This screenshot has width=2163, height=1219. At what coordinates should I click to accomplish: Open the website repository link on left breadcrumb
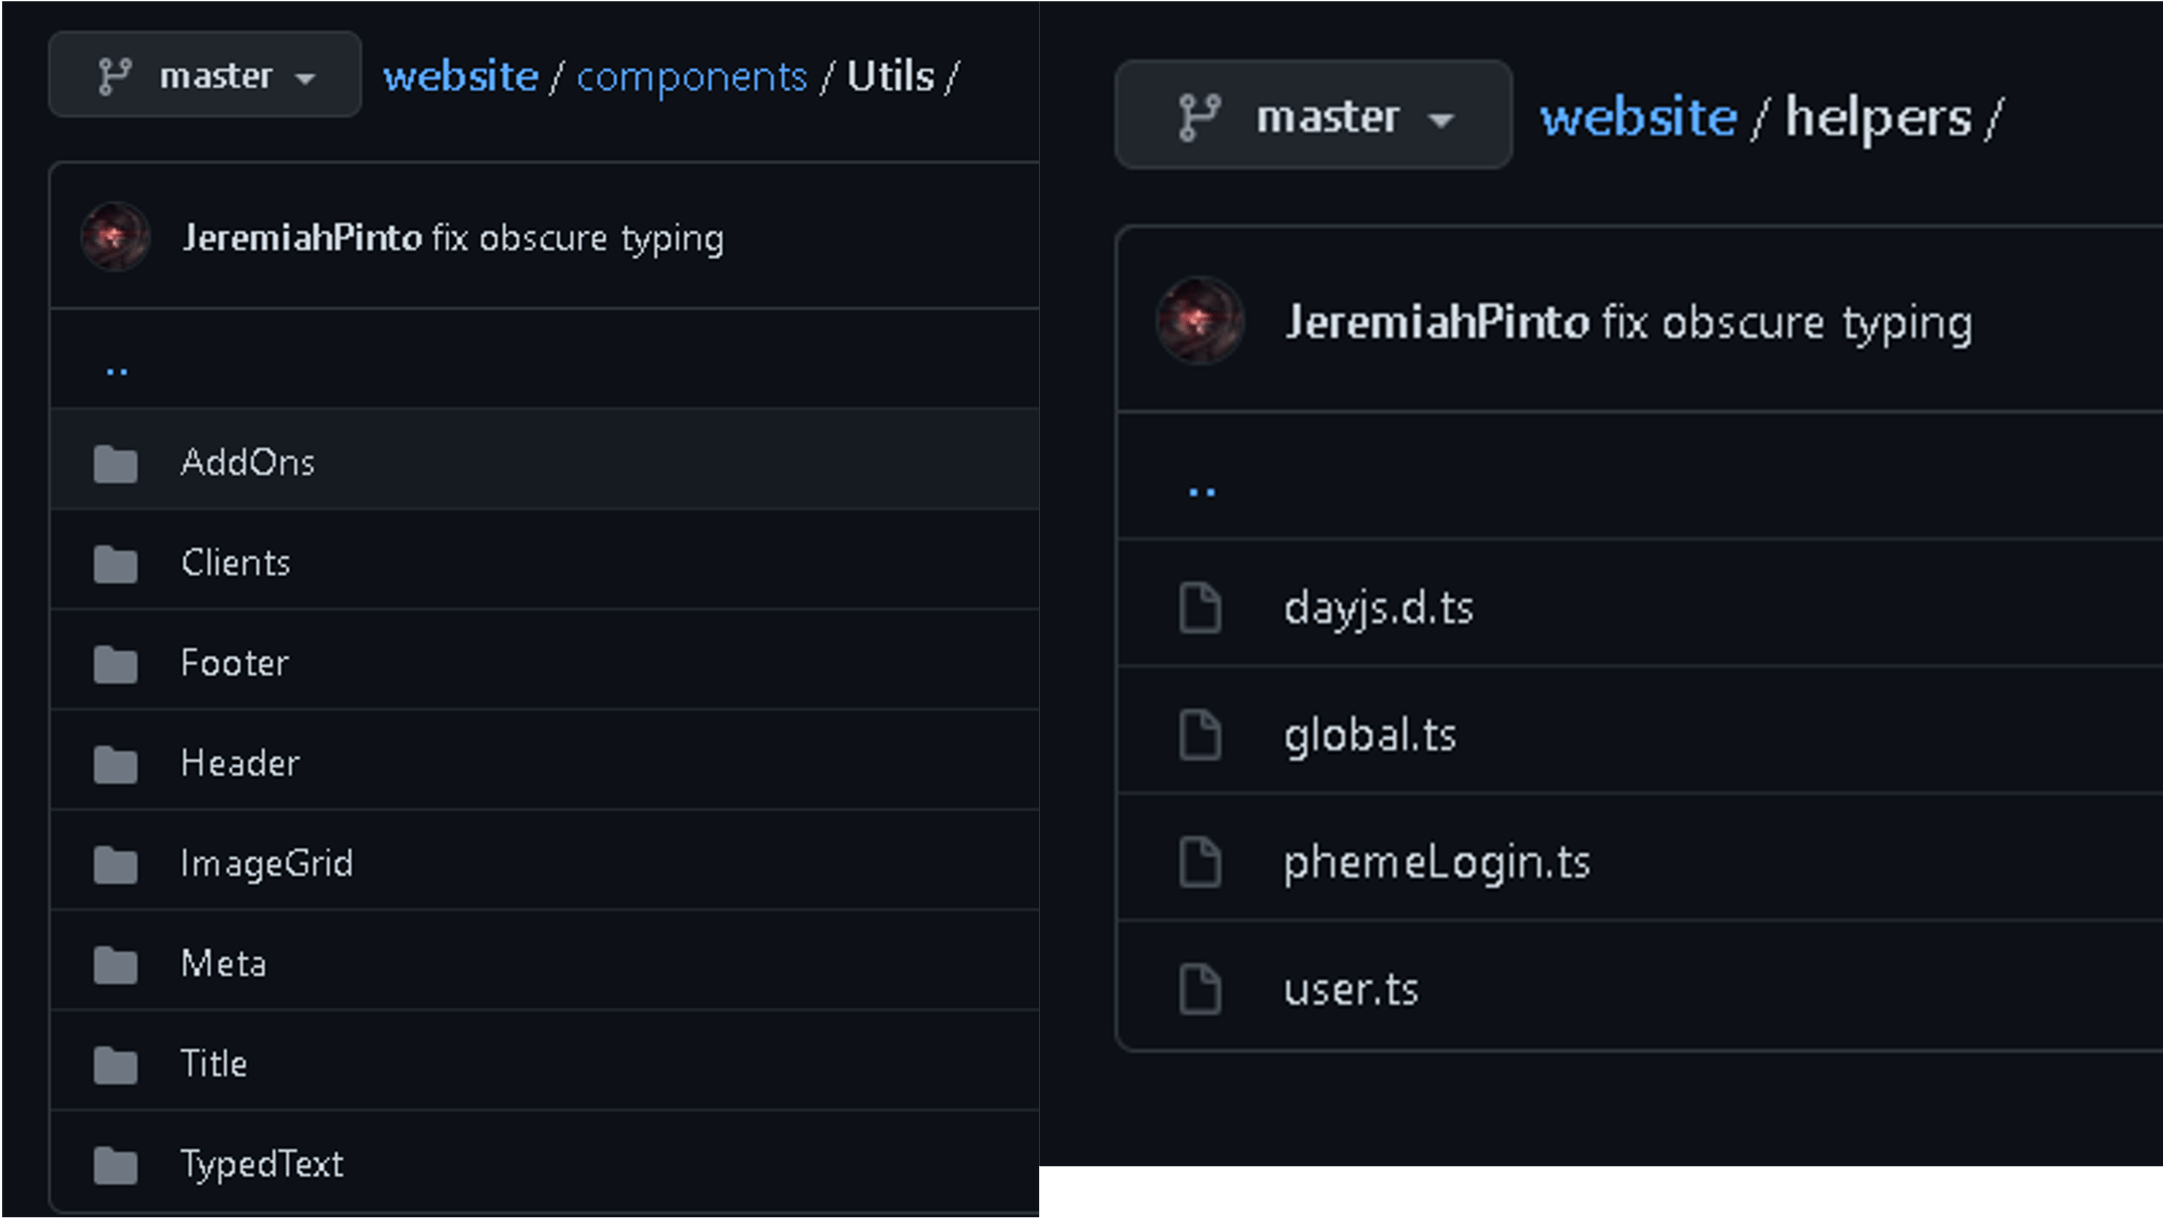tap(460, 75)
